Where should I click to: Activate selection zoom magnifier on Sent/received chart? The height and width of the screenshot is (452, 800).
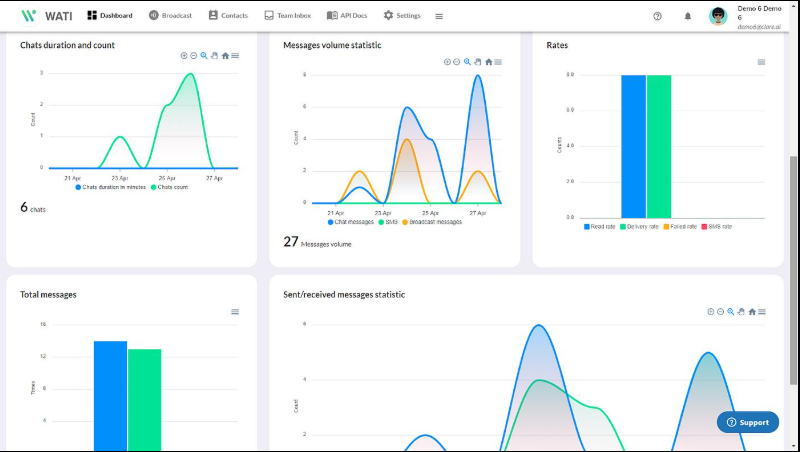(731, 312)
